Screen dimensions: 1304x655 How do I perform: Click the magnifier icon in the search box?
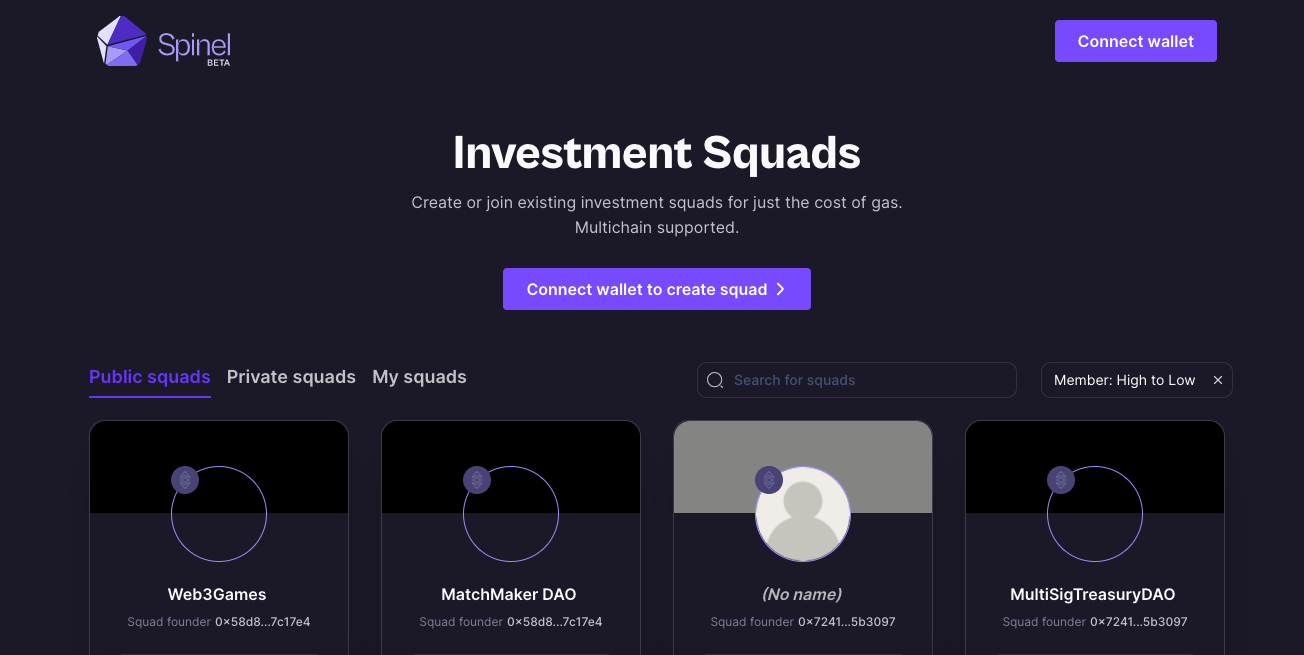click(x=715, y=380)
